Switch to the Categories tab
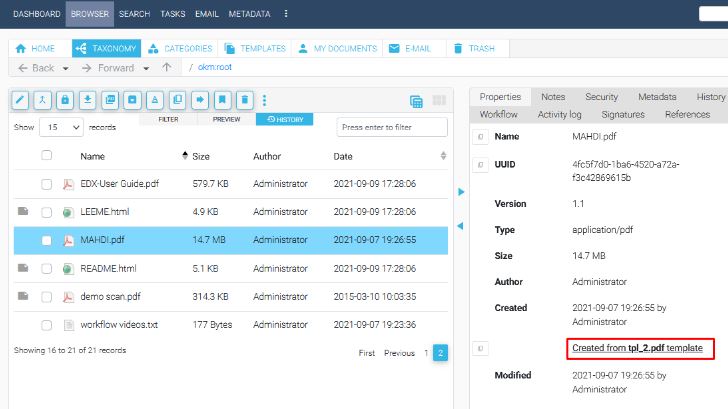This screenshot has width=728, height=409. point(180,48)
